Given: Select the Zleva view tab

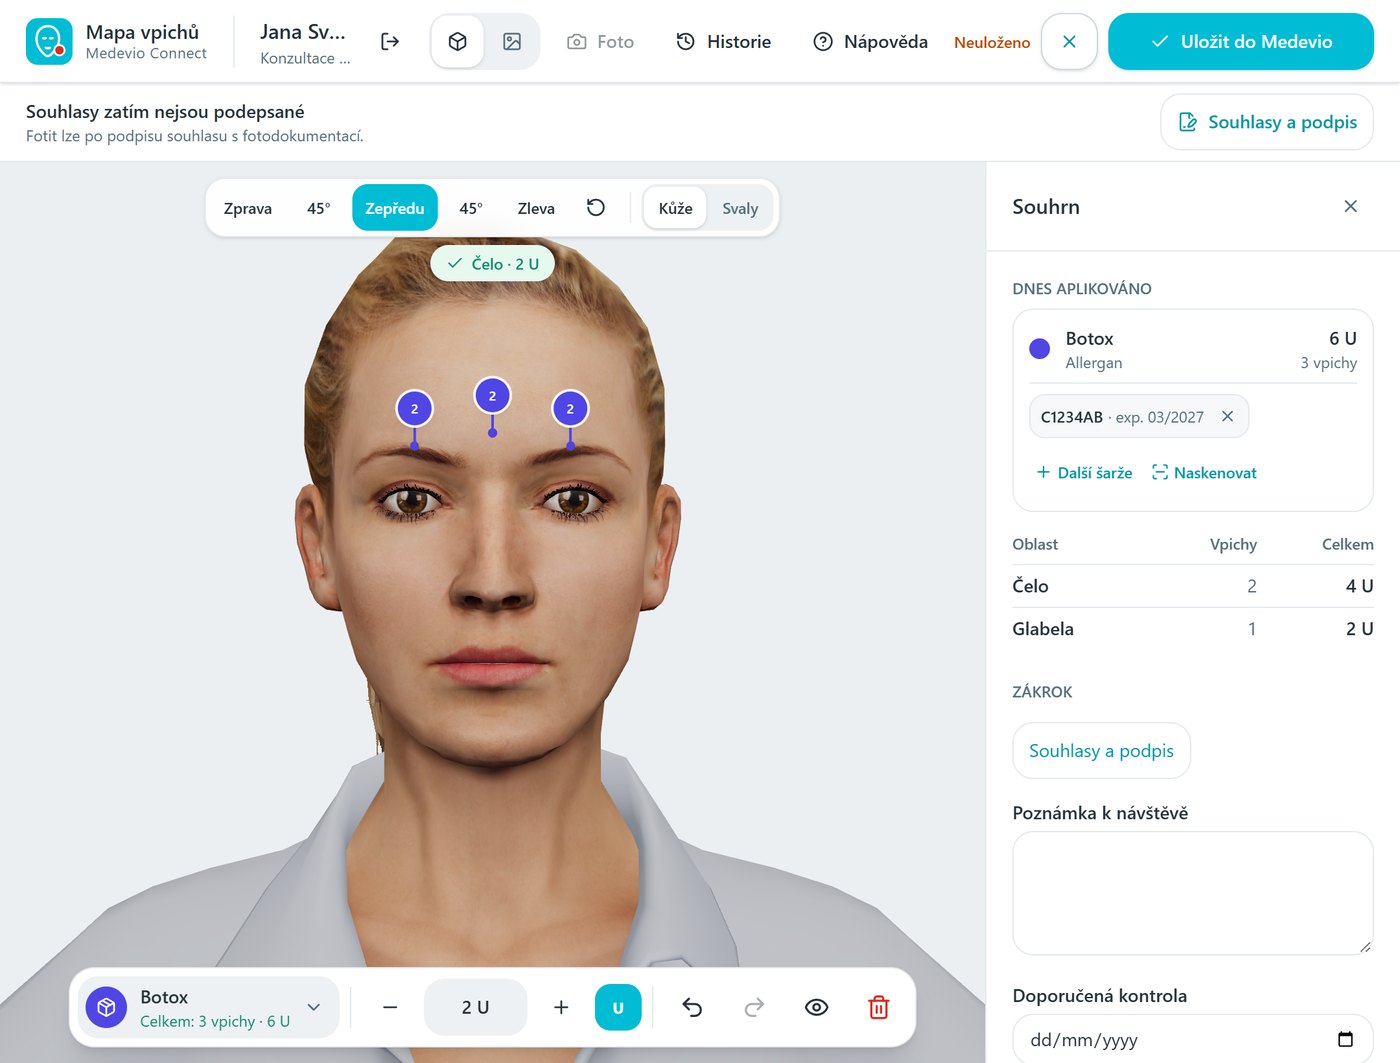Looking at the screenshot, I should coord(536,208).
